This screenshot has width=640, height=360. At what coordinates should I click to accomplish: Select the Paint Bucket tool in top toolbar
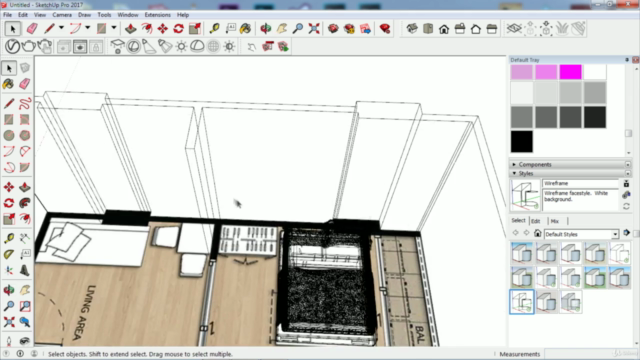[245, 29]
